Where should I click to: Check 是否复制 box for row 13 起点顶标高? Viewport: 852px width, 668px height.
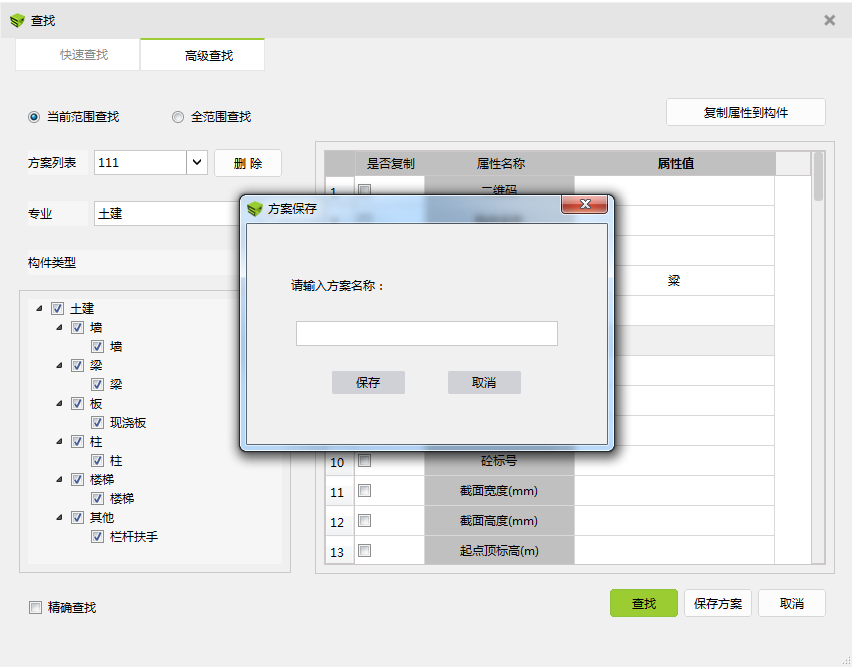365,551
